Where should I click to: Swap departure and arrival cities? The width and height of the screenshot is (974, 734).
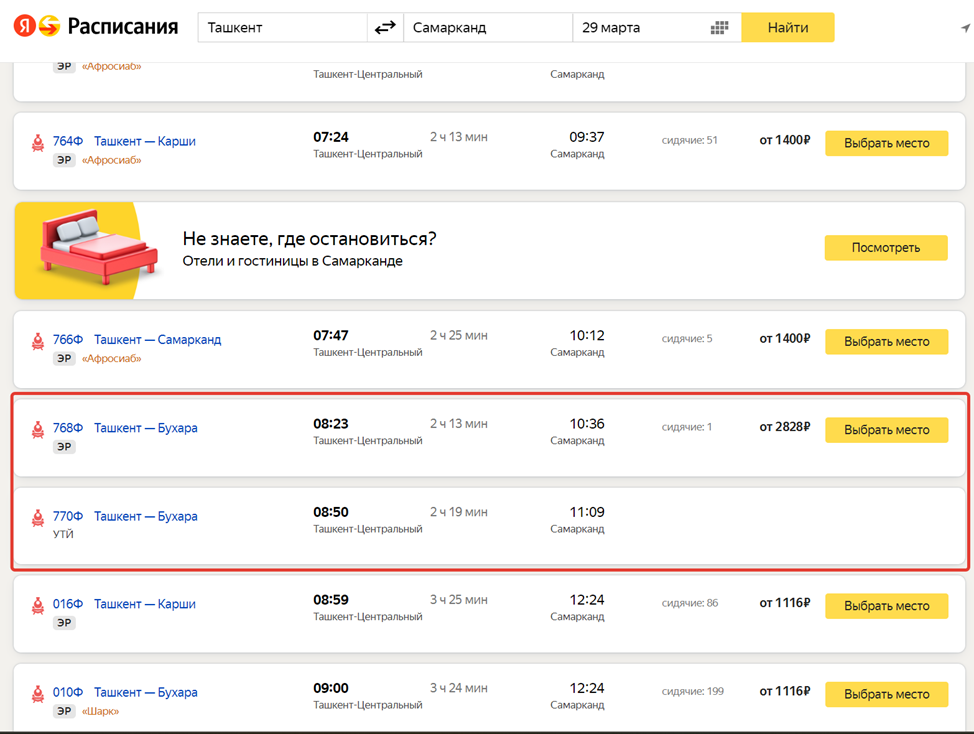385,28
